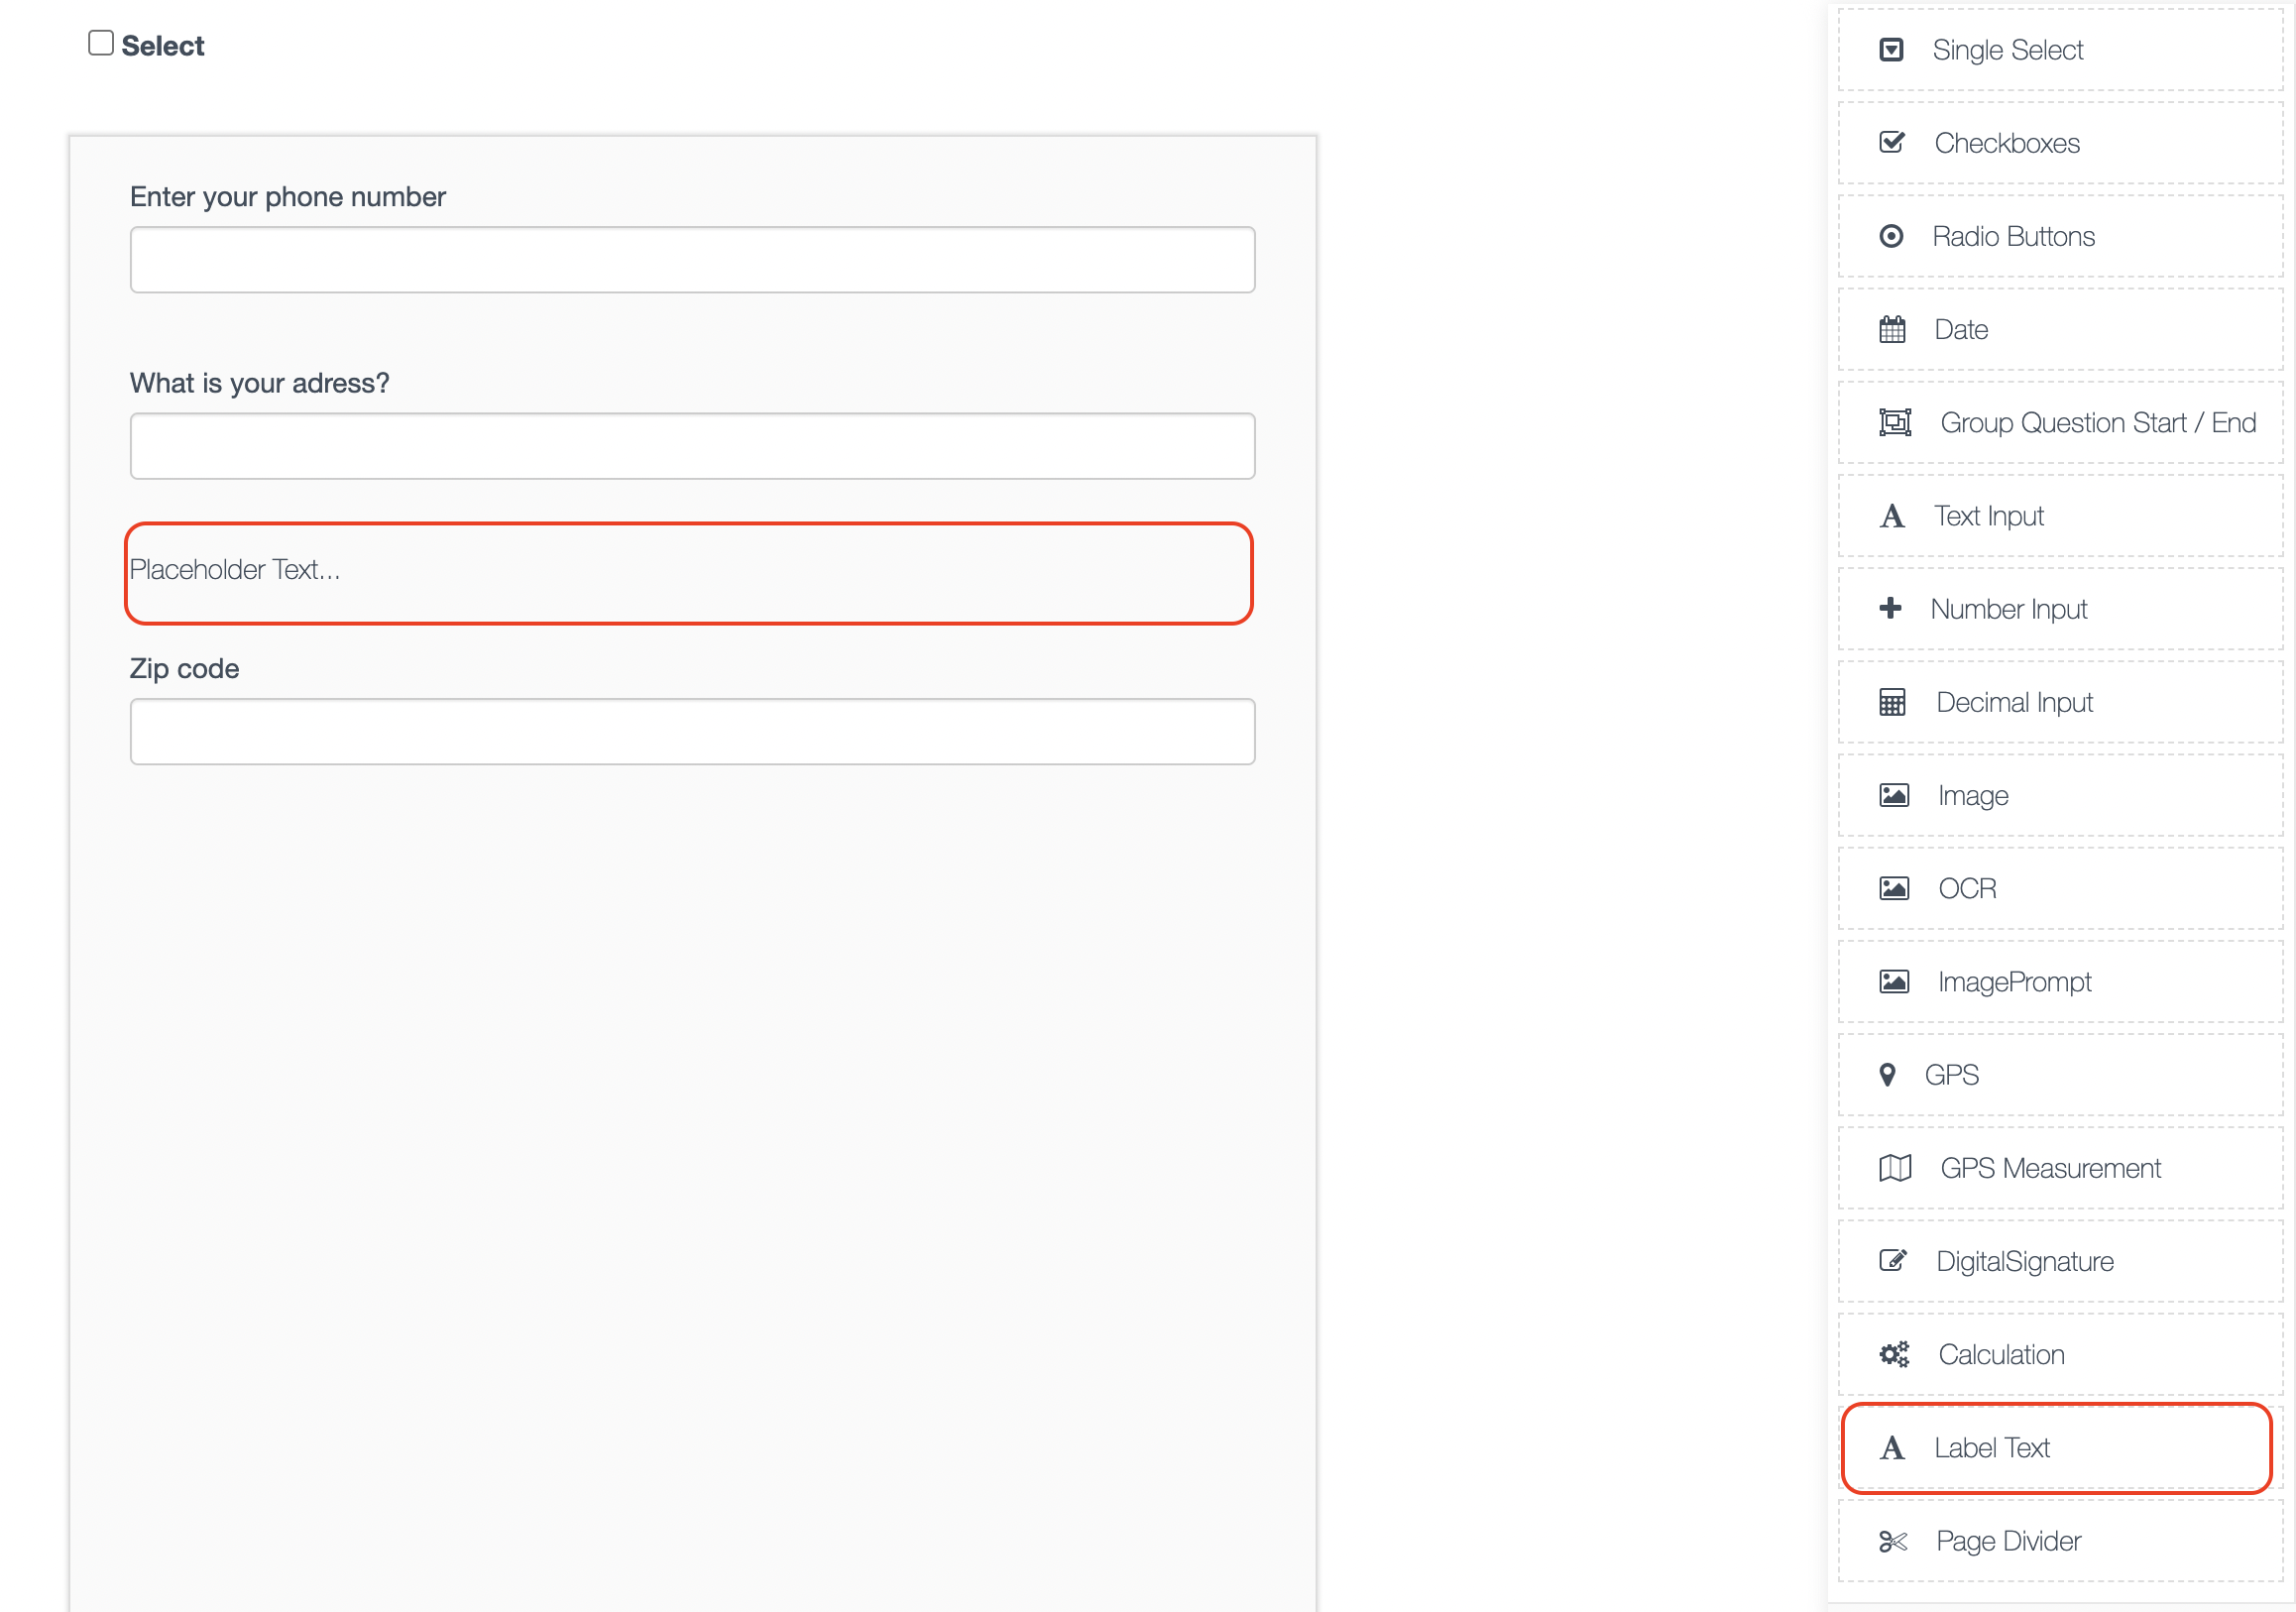
Task: Select the Number Input plus icon
Action: 1892,608
